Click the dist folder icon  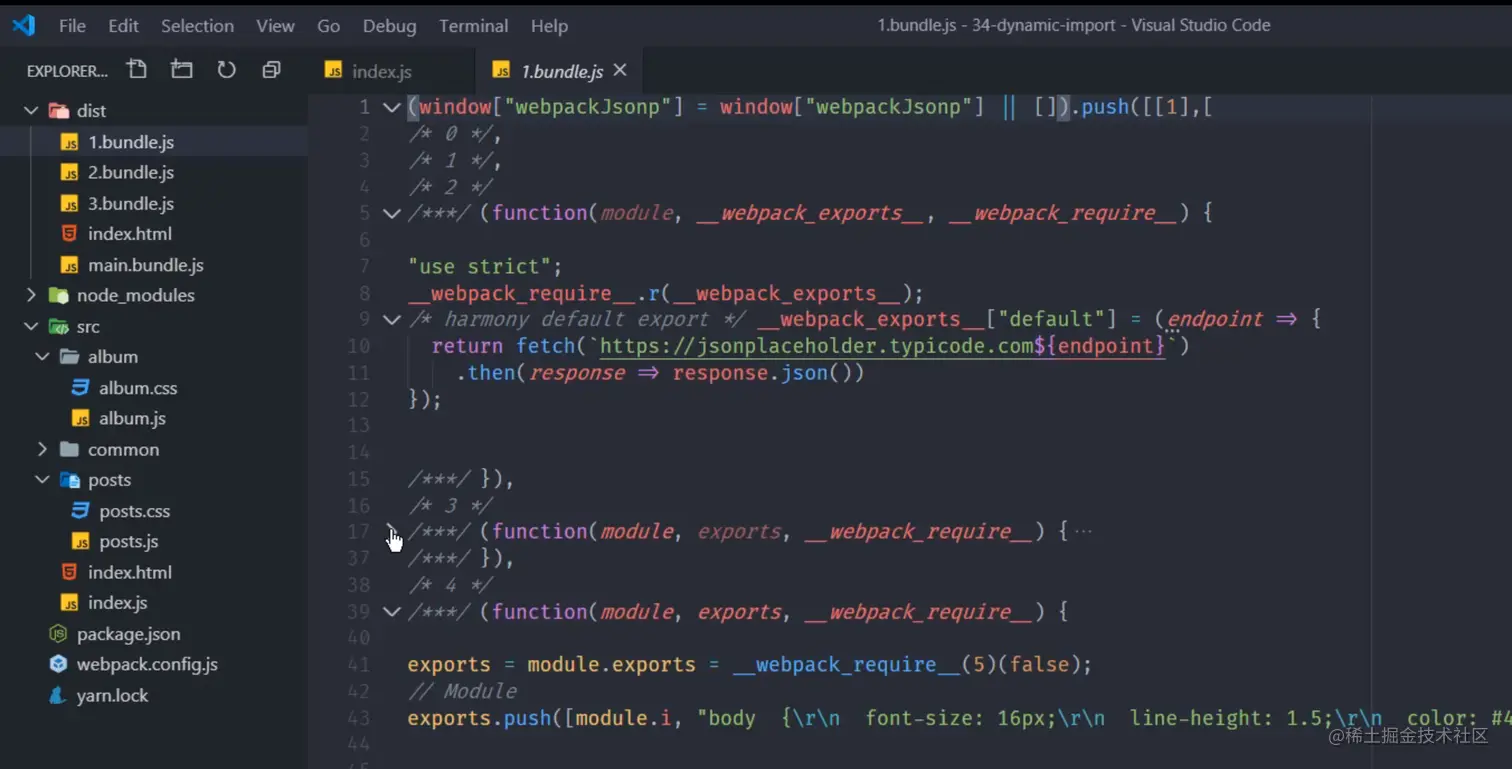pyautogui.click(x=59, y=111)
